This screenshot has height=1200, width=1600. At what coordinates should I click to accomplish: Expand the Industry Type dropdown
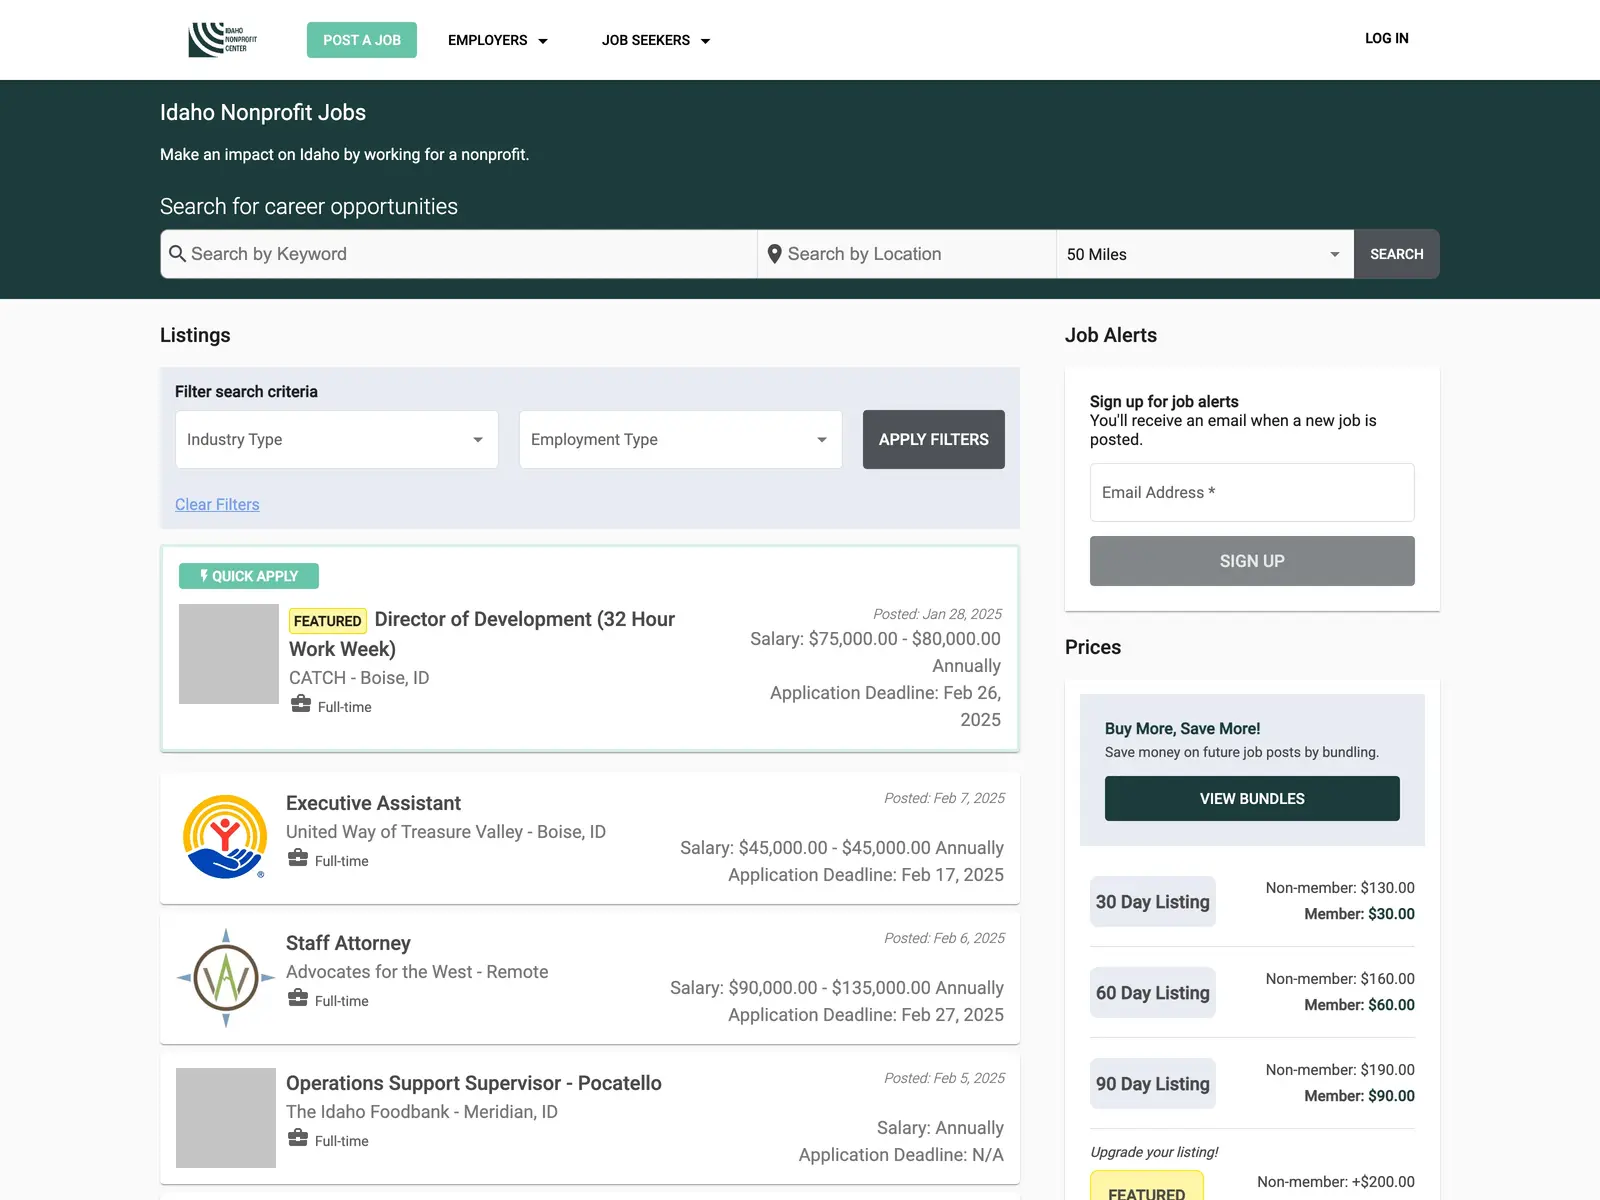point(337,439)
